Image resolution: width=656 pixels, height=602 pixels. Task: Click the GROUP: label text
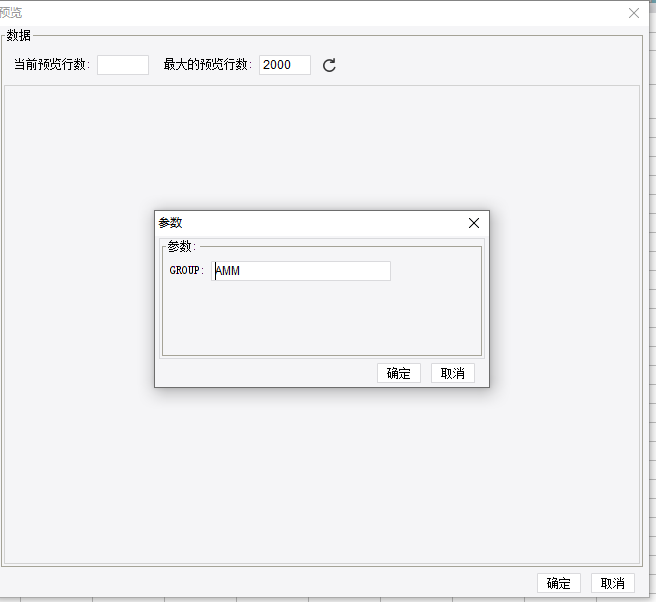point(186,270)
